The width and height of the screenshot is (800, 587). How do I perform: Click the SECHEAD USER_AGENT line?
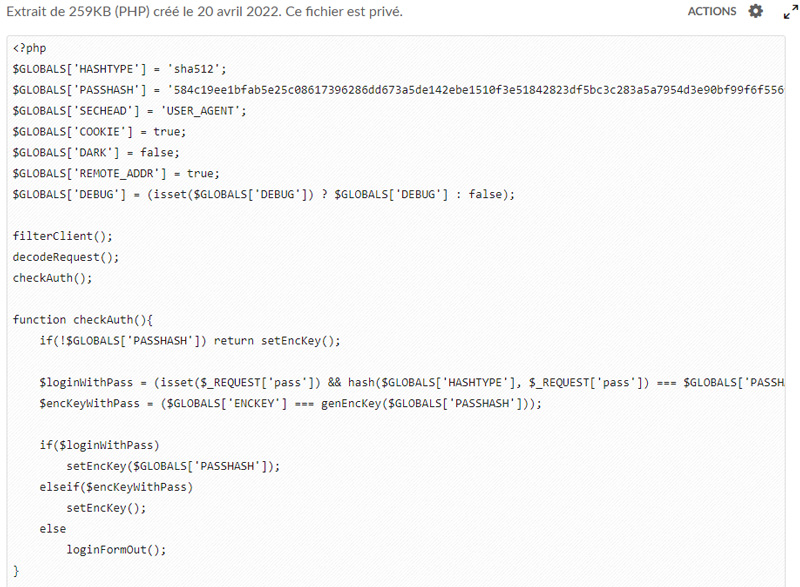coord(130,111)
